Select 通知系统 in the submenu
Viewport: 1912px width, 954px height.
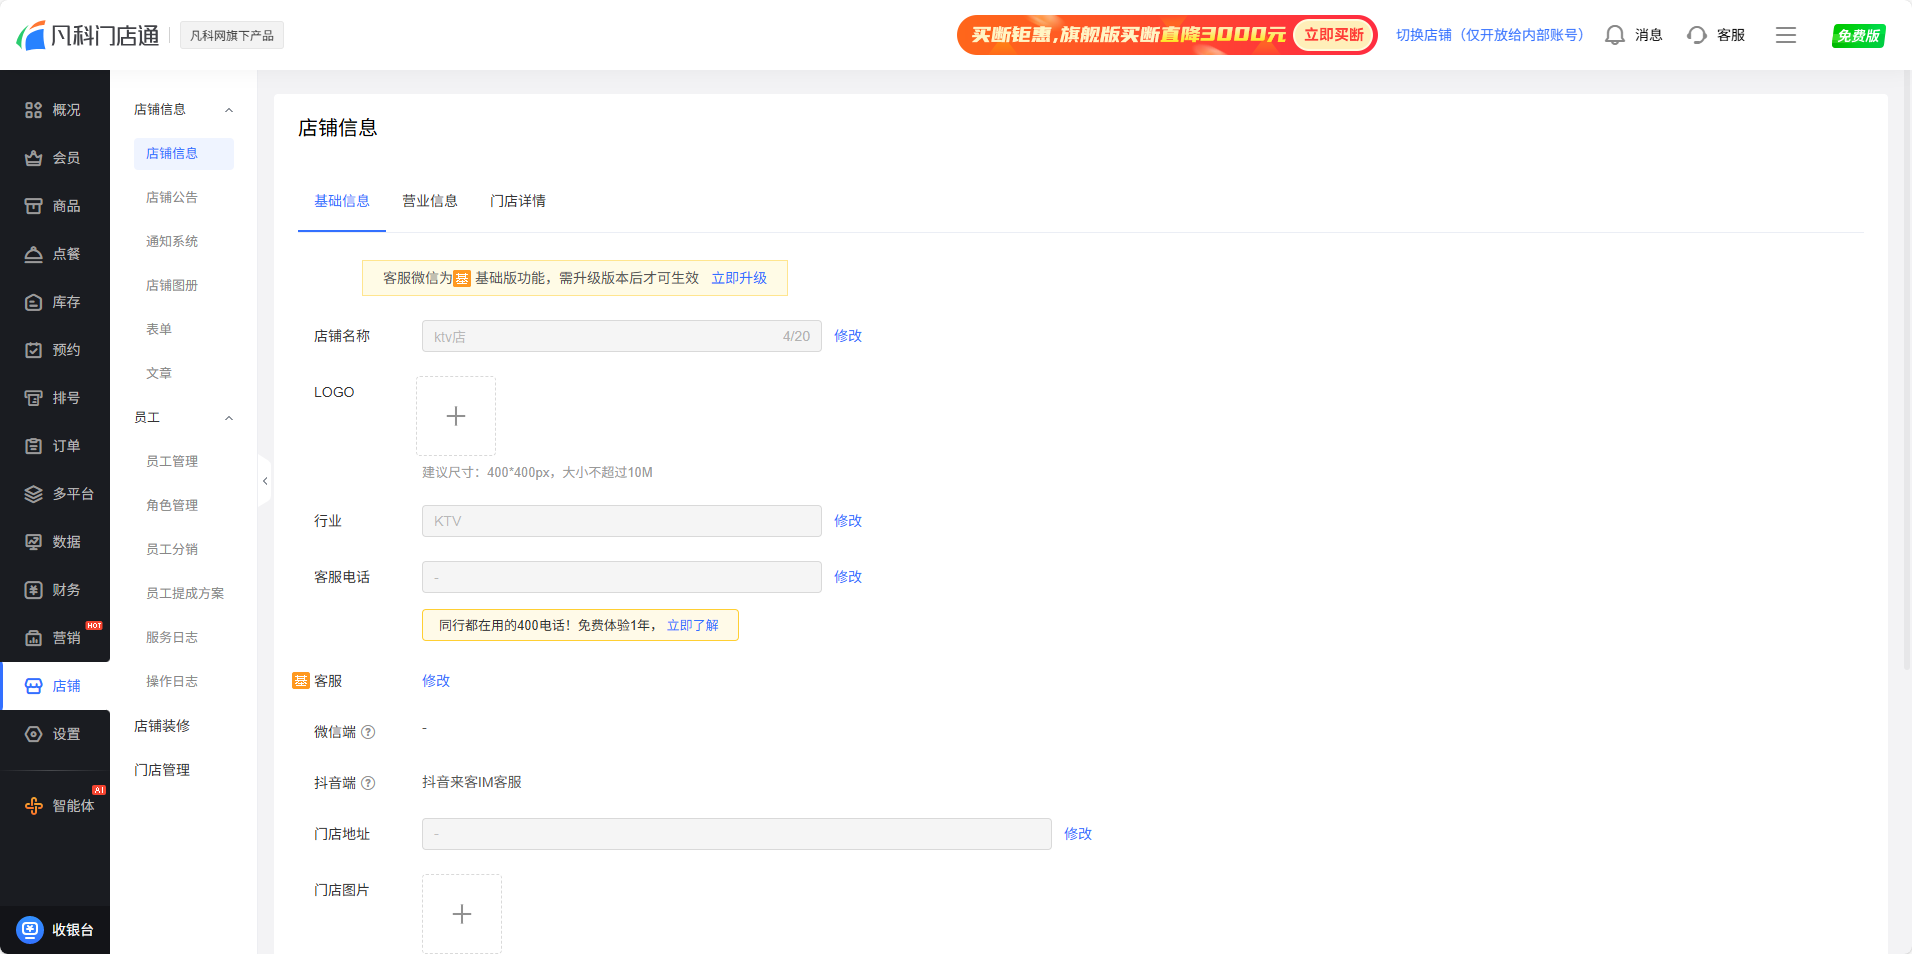coord(172,242)
